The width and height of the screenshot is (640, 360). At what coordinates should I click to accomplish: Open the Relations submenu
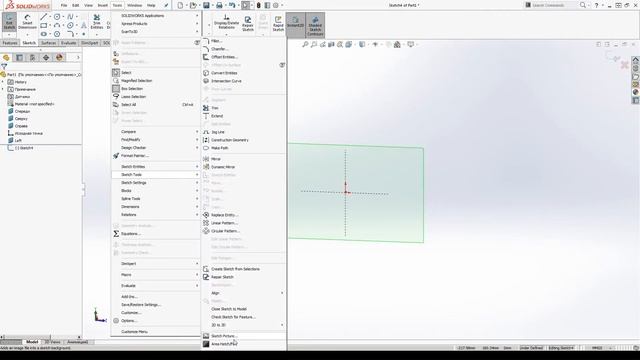click(x=156, y=215)
